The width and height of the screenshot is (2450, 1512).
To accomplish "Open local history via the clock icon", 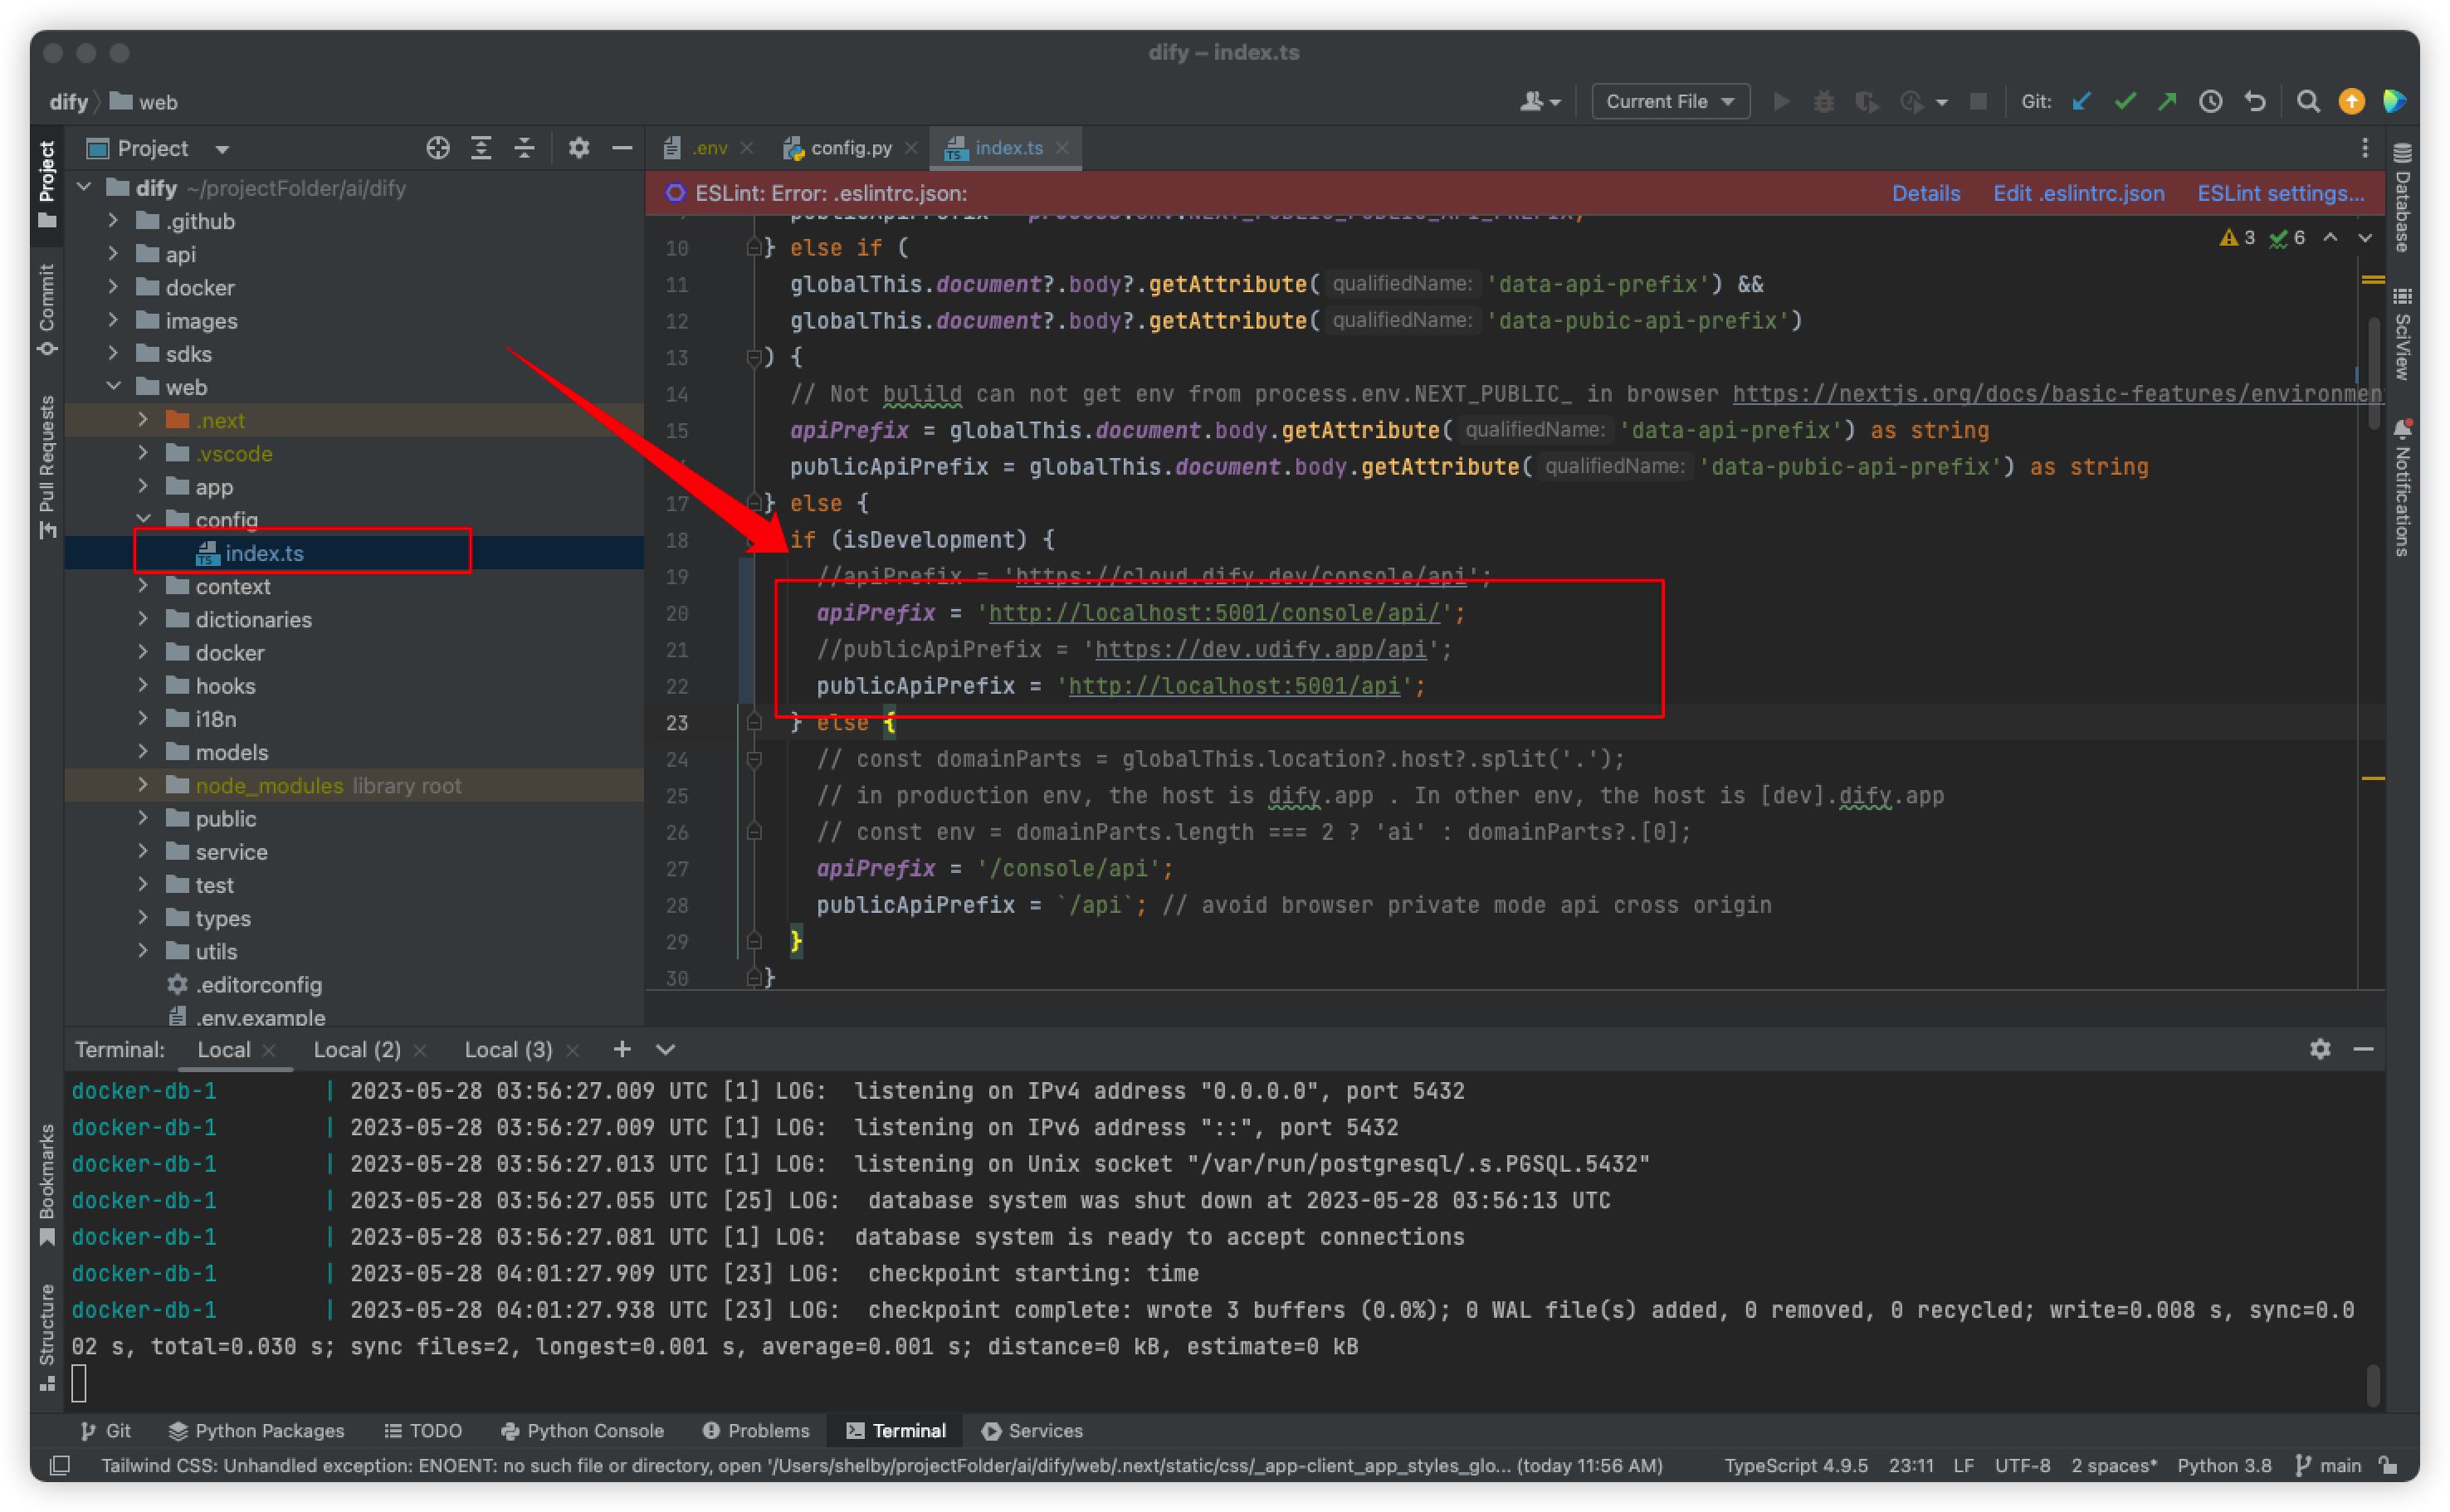I will (x=2211, y=101).
